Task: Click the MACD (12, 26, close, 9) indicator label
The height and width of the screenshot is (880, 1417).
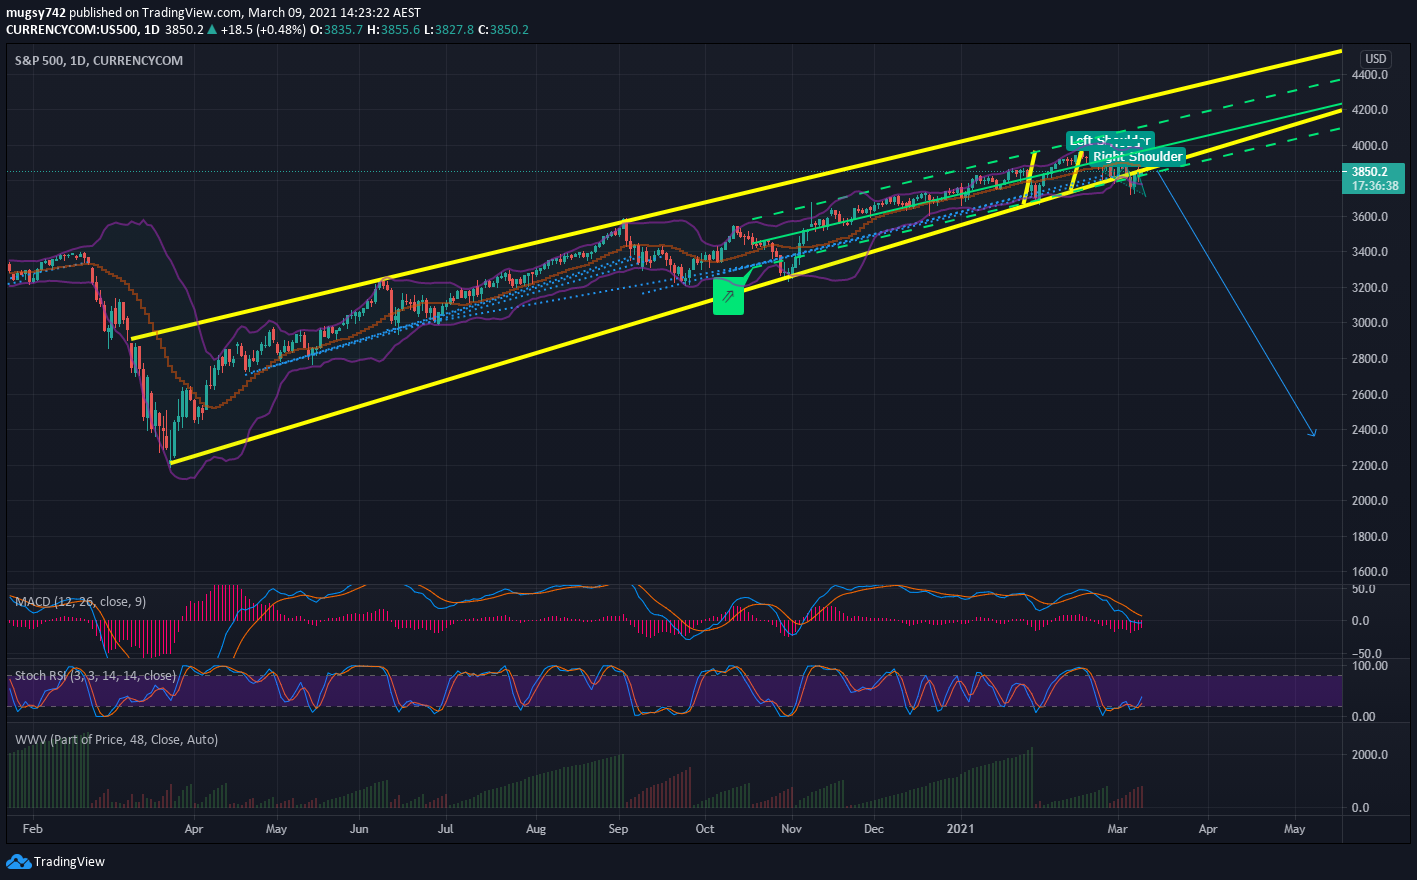Action: click(x=80, y=602)
